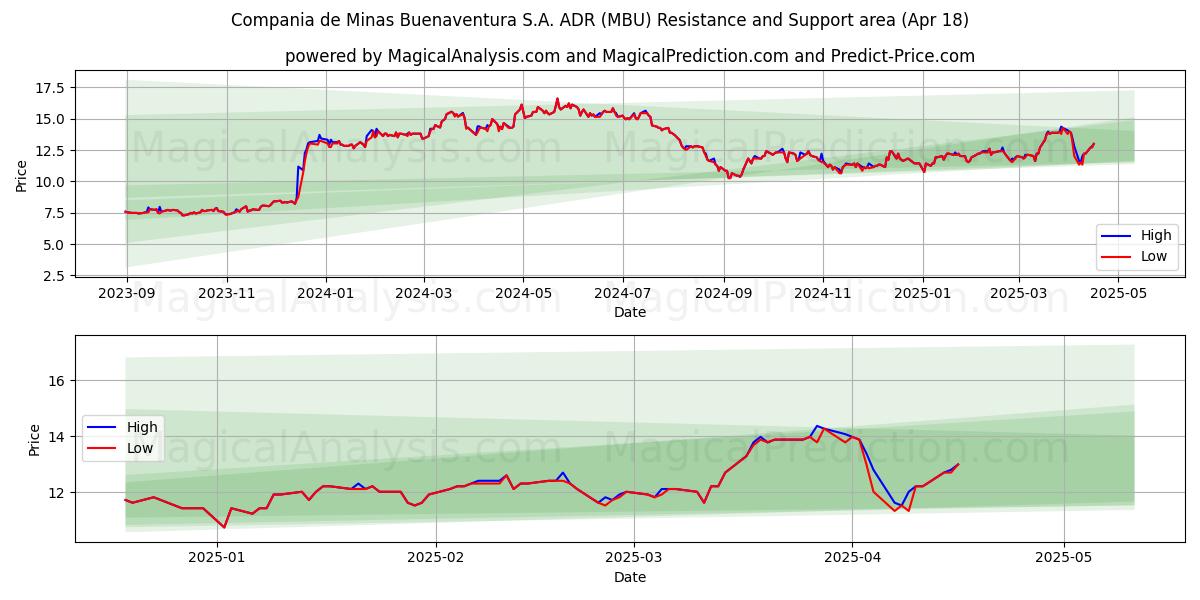Click the 2.5 y-axis tick label
This screenshot has height=600, width=1200.
(x=55, y=276)
